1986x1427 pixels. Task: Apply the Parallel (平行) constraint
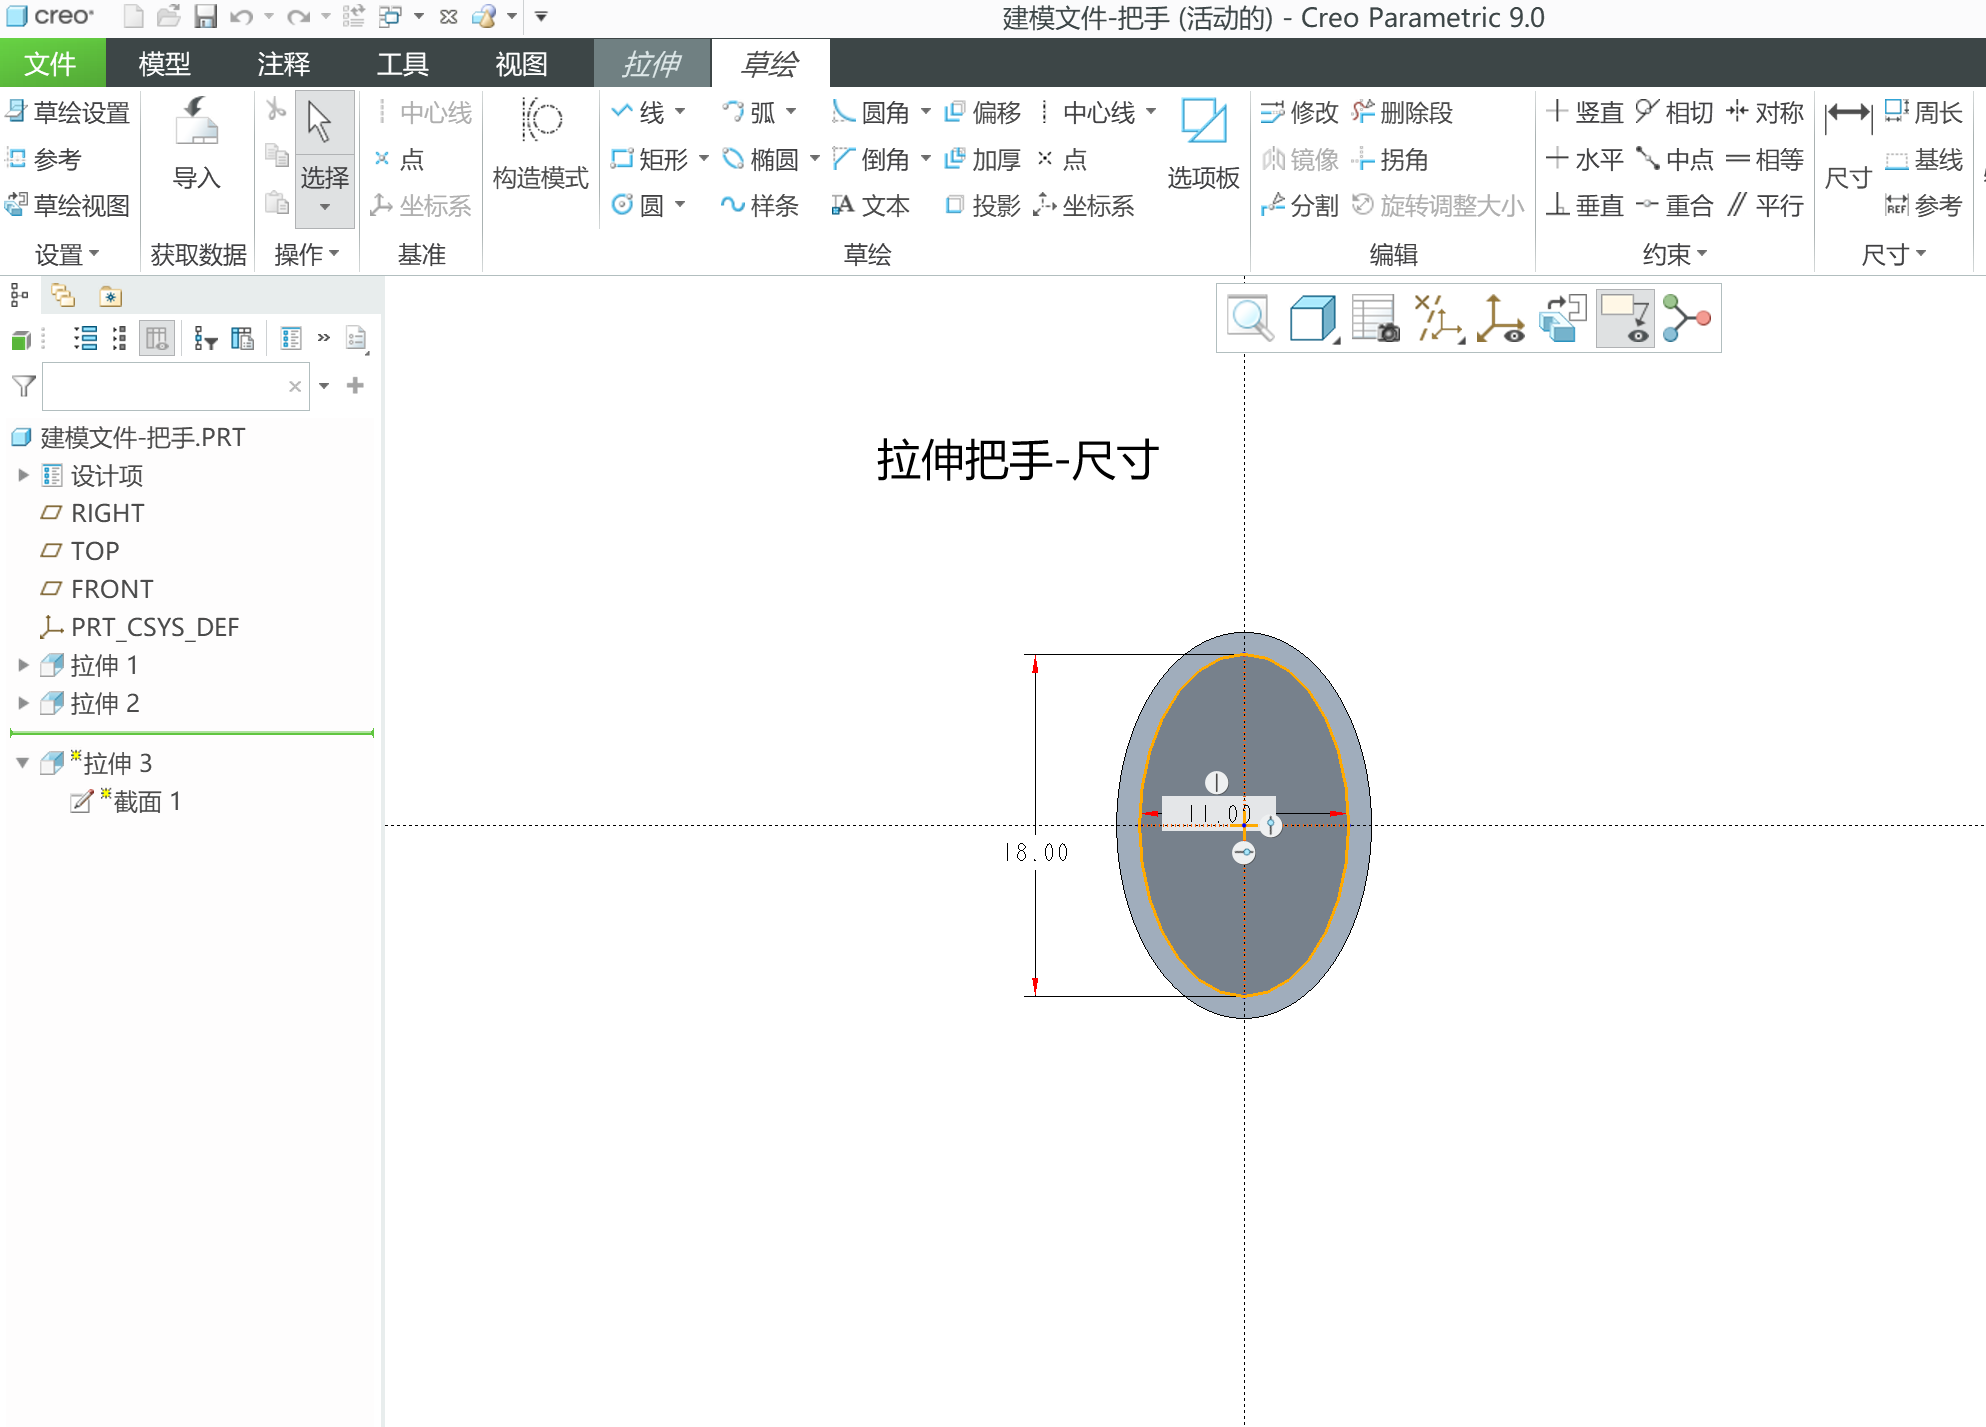click(1765, 205)
